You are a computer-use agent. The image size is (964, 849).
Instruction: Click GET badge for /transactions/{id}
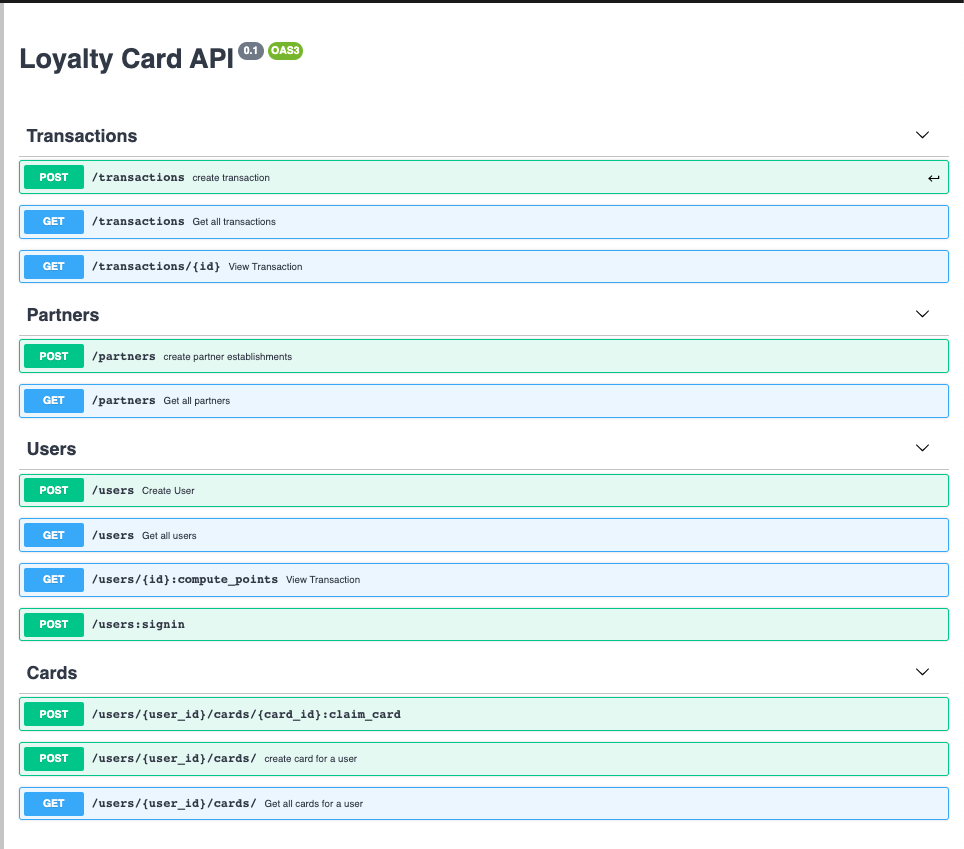tap(53, 266)
